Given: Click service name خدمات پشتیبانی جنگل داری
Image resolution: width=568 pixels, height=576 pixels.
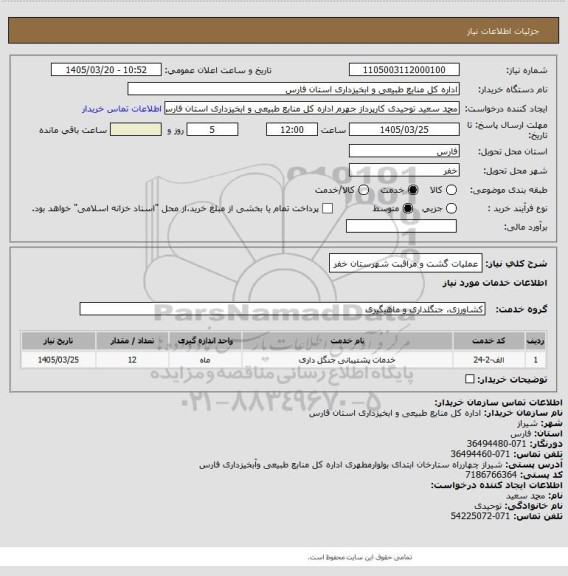Looking at the screenshot, I should (347, 360).
